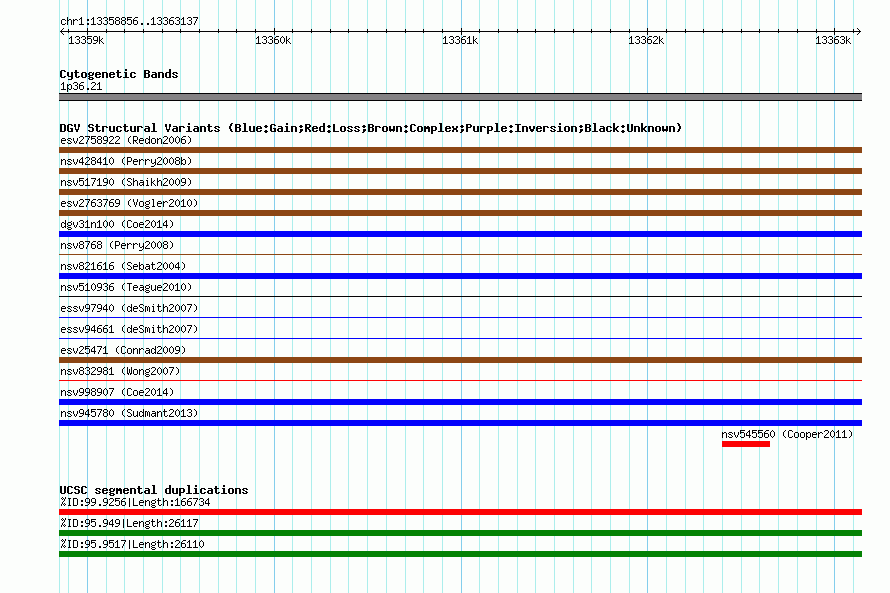Click the brown bar under esv2763769
Viewport: 890px width, 593px height.
[x=460, y=213]
